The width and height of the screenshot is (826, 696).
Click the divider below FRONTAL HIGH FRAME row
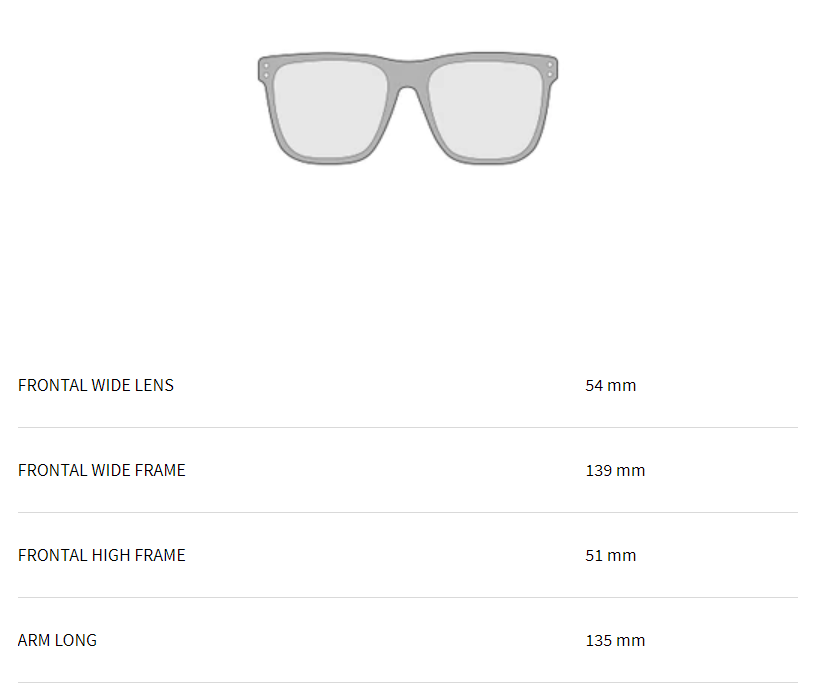click(408, 597)
